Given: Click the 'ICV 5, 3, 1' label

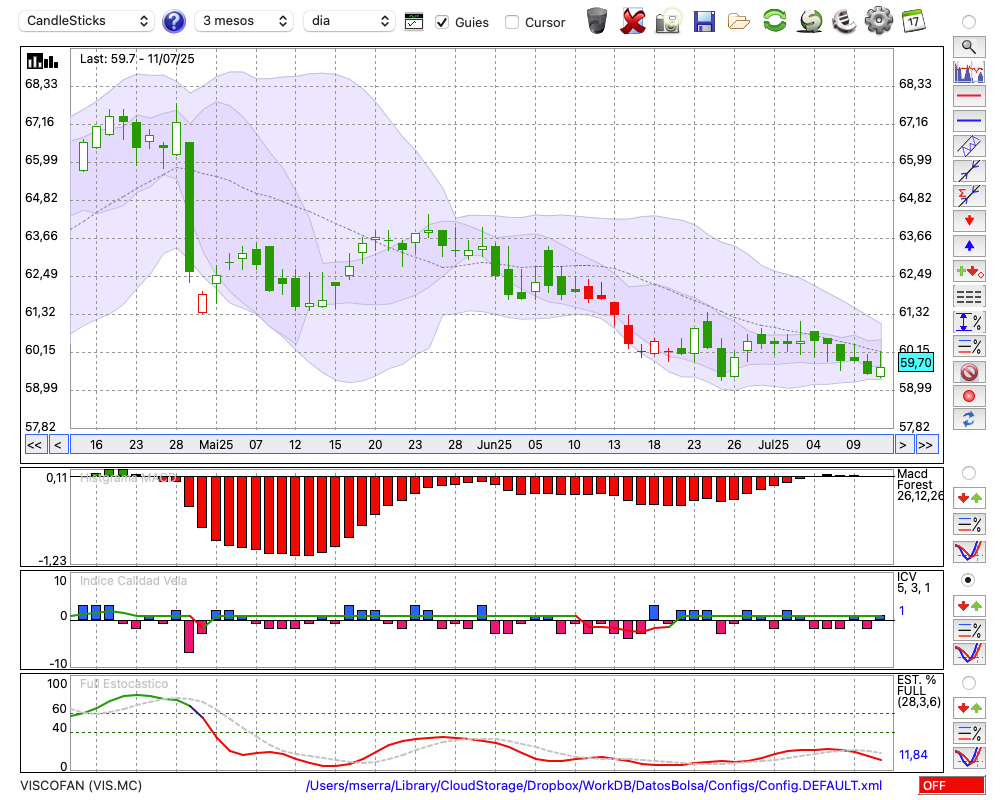Looking at the screenshot, I should pyautogui.click(x=913, y=582).
